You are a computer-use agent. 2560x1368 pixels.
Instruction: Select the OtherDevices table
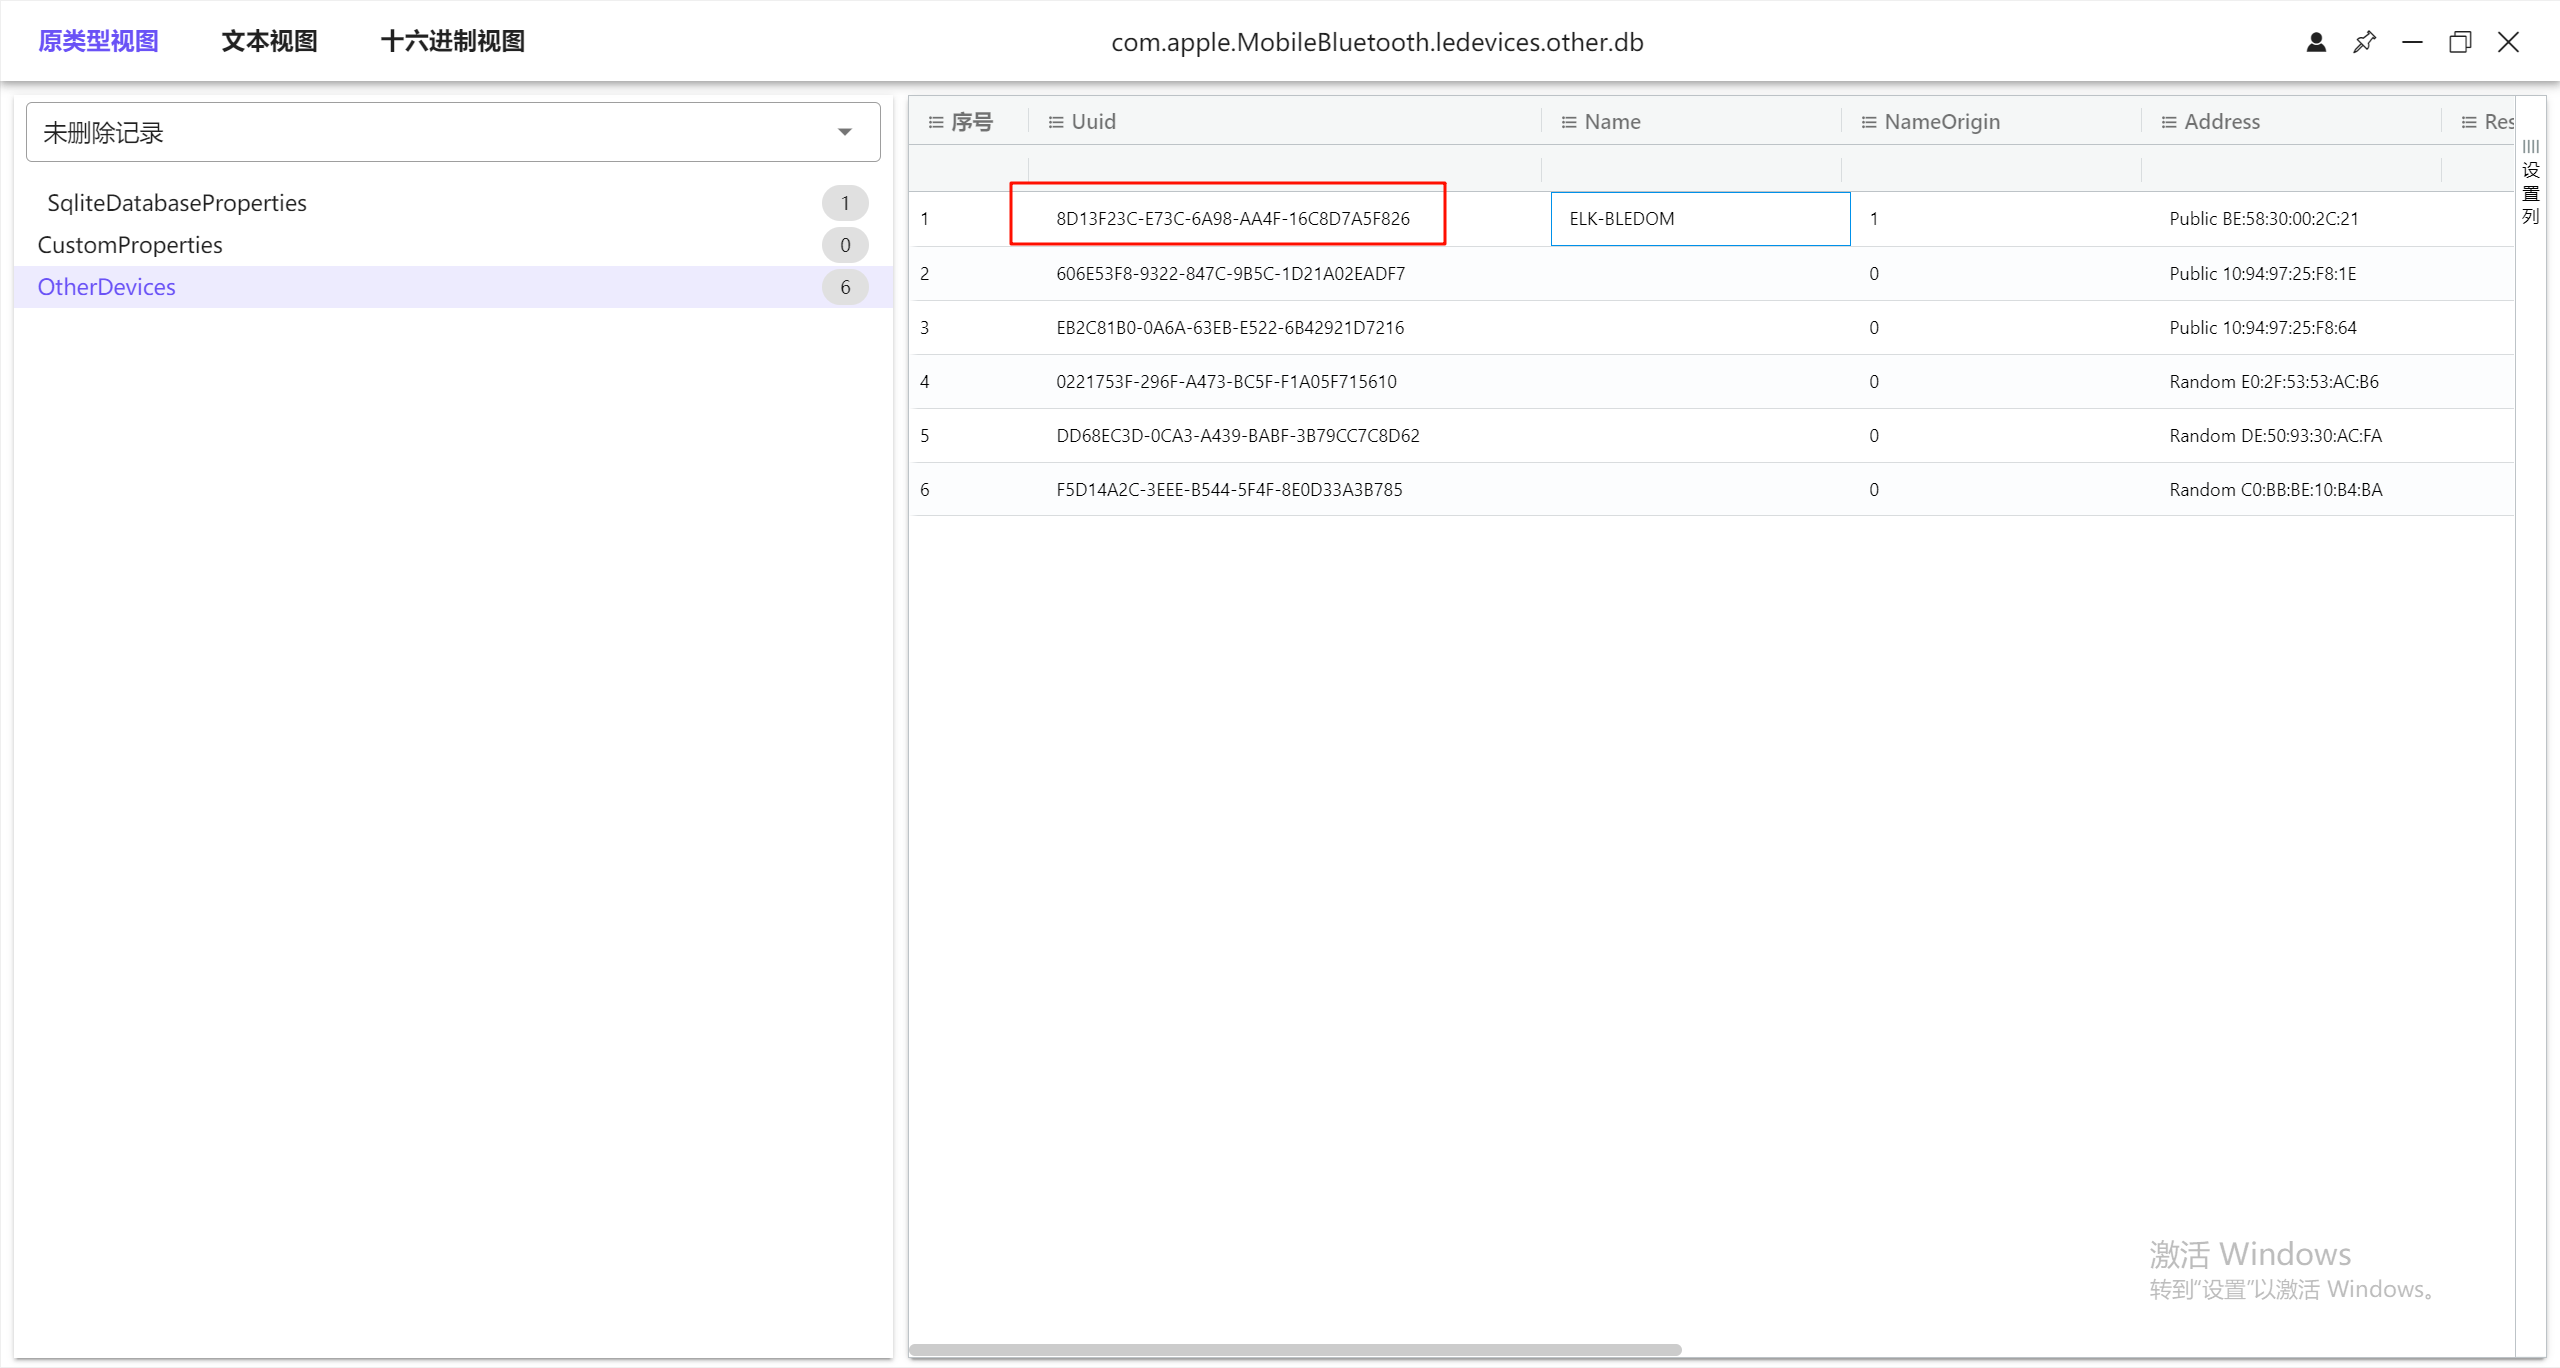106,287
